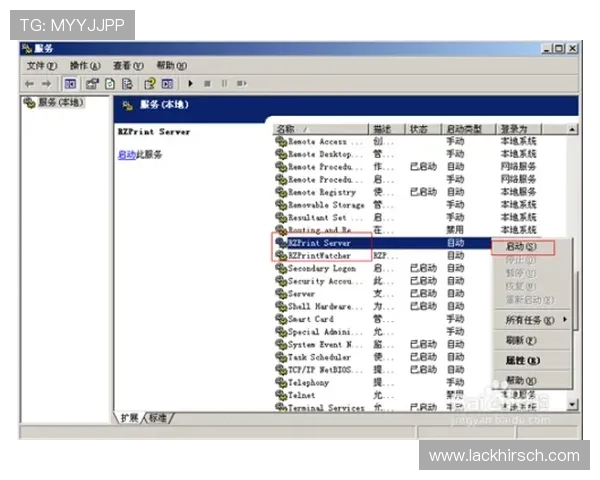Viewport: 600px width, 480px height.
Task: Open the 查看(V) menu
Action: (128, 65)
